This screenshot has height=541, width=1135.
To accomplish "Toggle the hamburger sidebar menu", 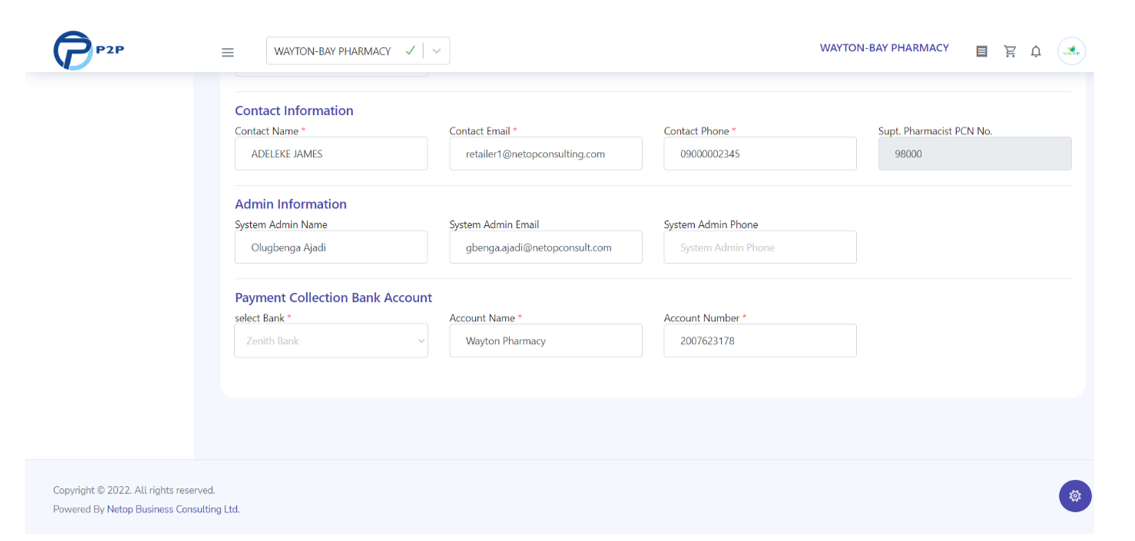I will (x=227, y=52).
